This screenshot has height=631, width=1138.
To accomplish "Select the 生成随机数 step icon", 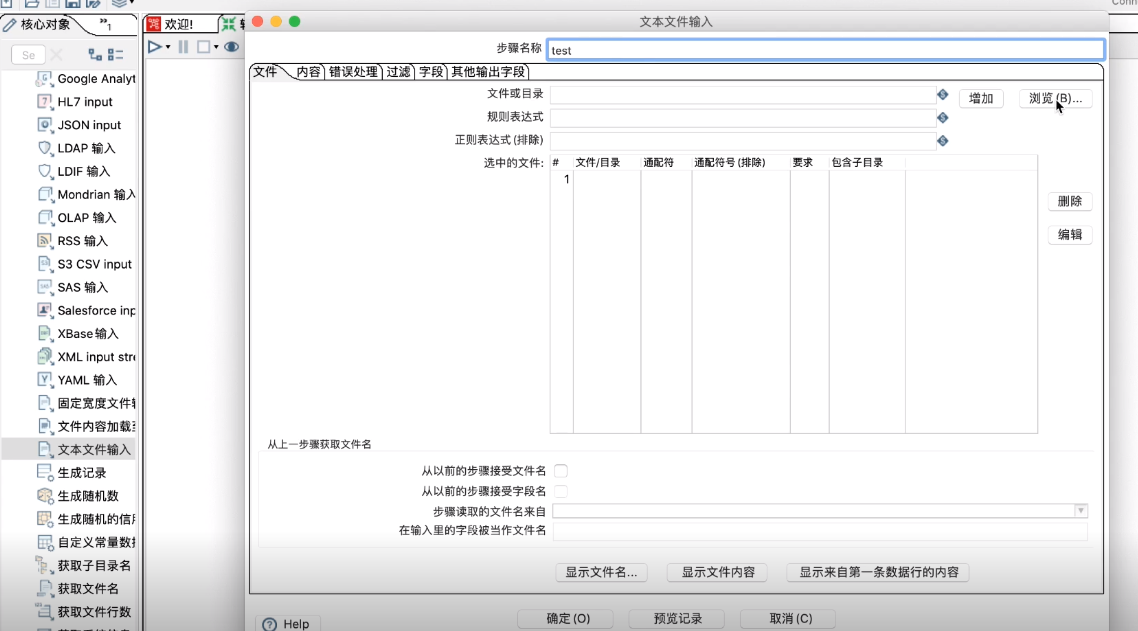I will click(x=44, y=495).
